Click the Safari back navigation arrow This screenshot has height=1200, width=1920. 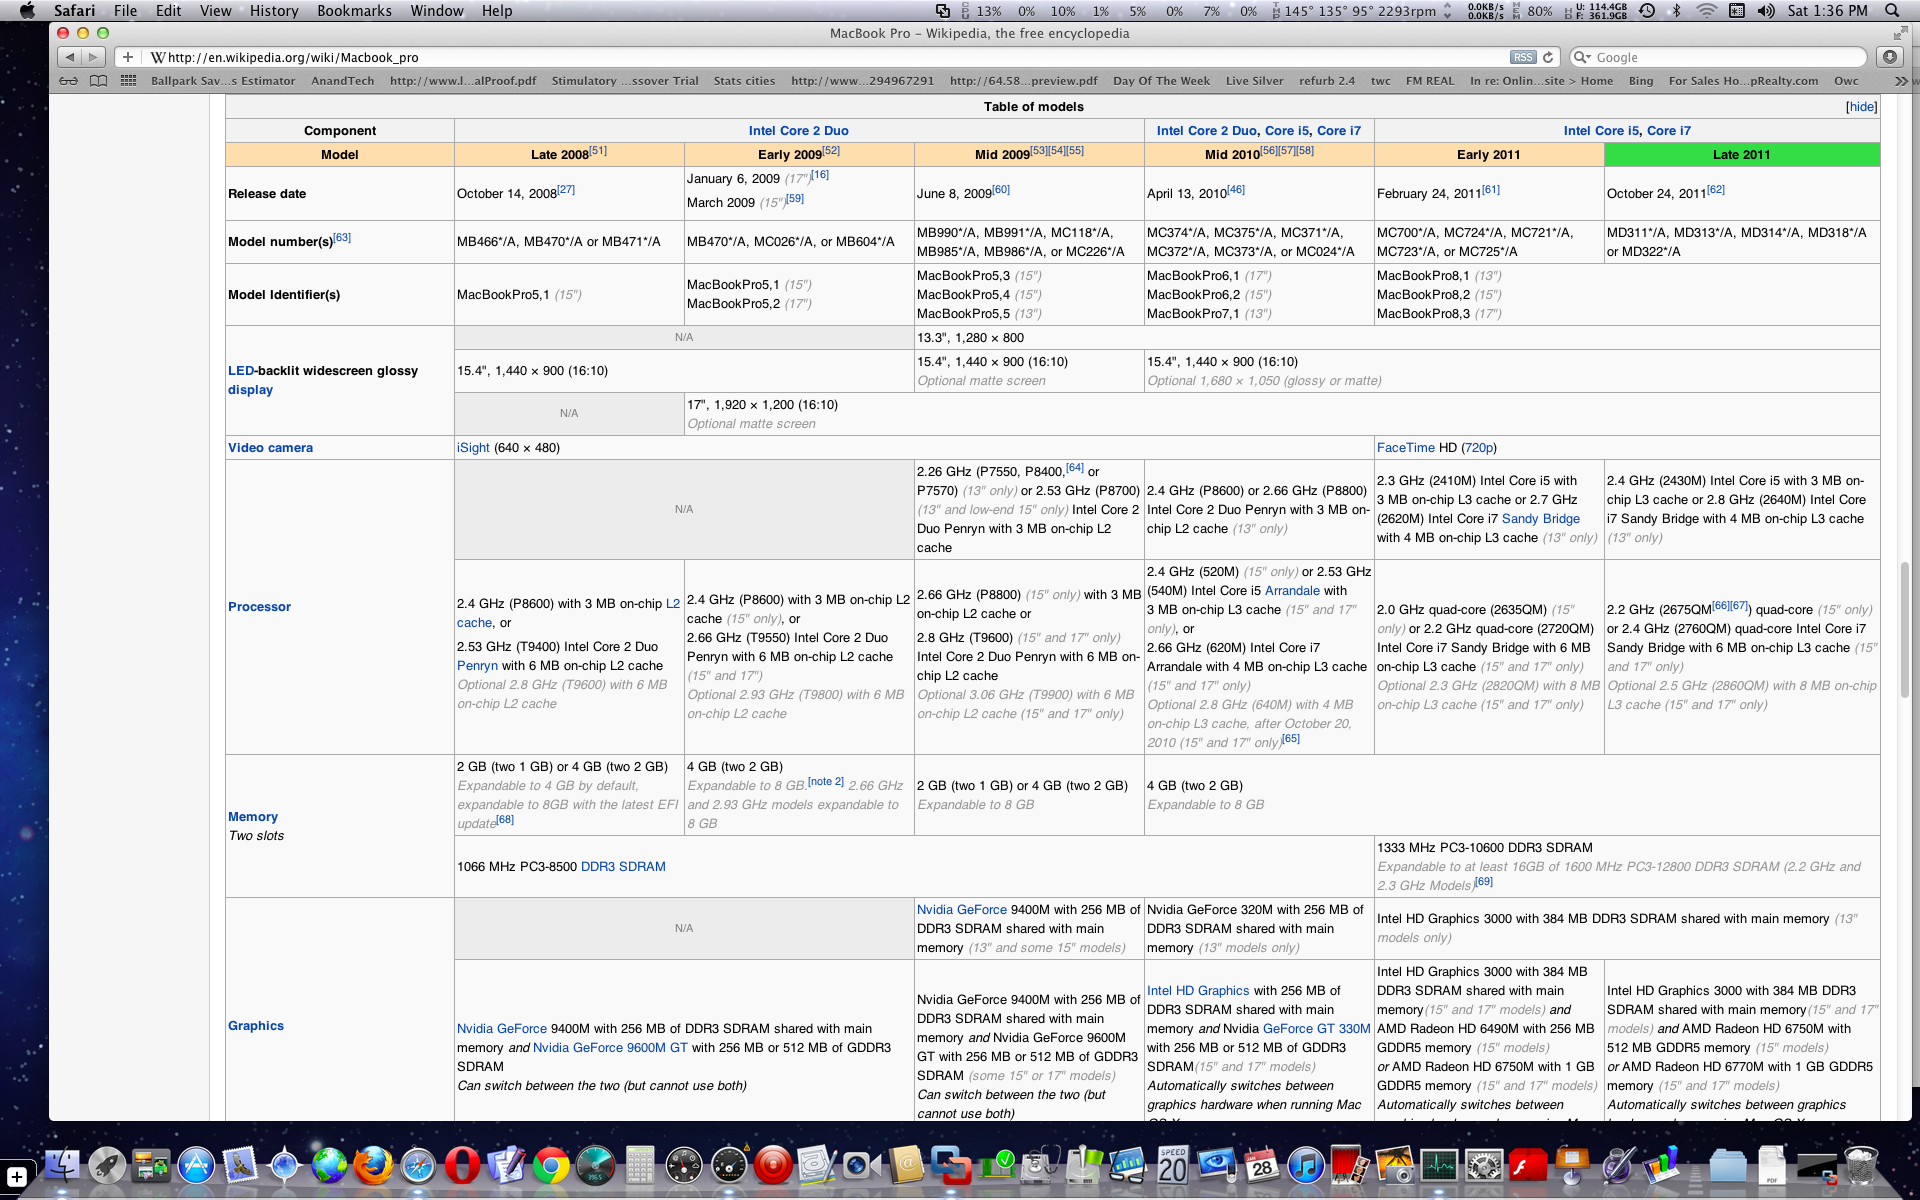coord(69,57)
